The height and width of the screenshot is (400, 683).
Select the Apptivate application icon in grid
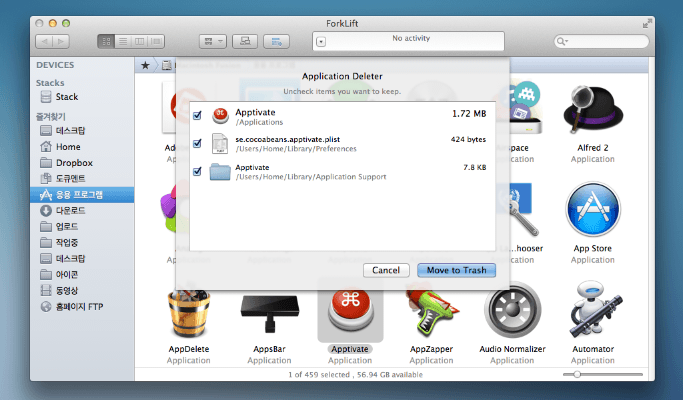[x=350, y=310]
